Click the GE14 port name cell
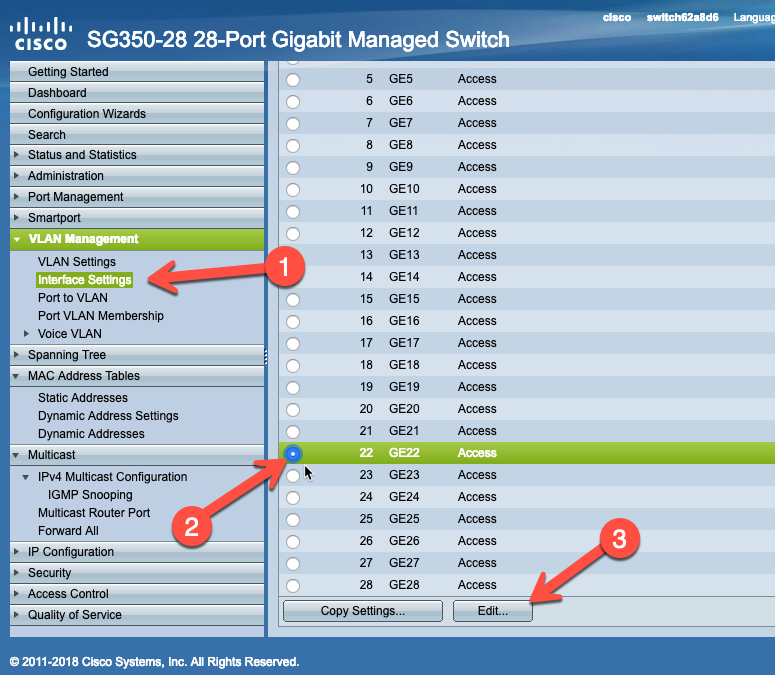This screenshot has width=775, height=675. (404, 277)
